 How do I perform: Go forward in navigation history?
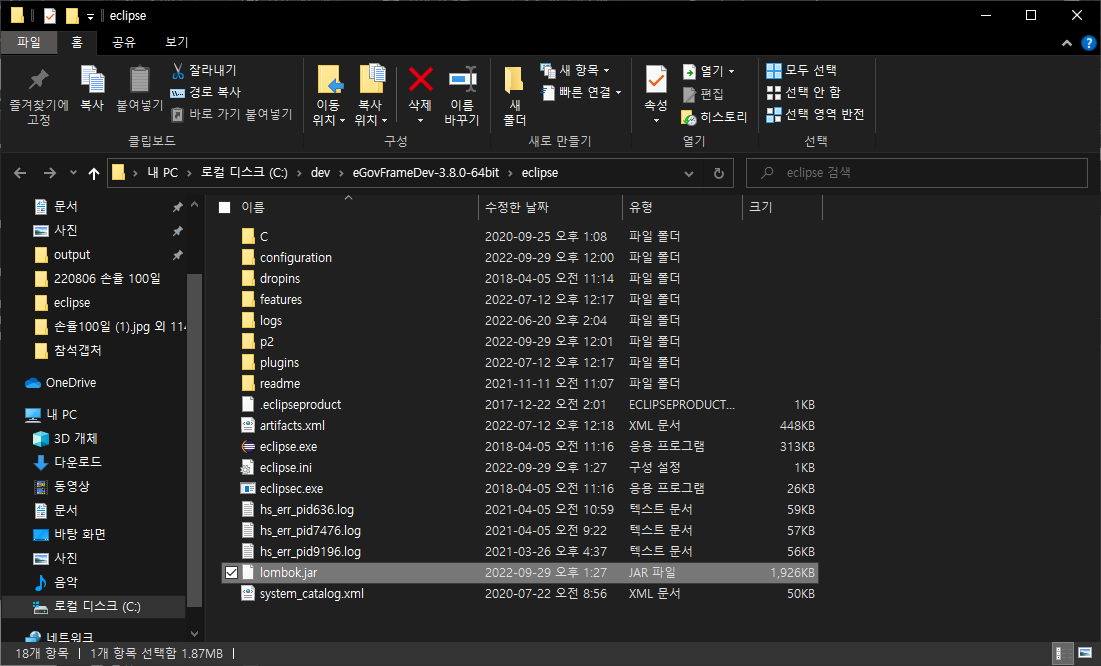pyautogui.click(x=49, y=173)
